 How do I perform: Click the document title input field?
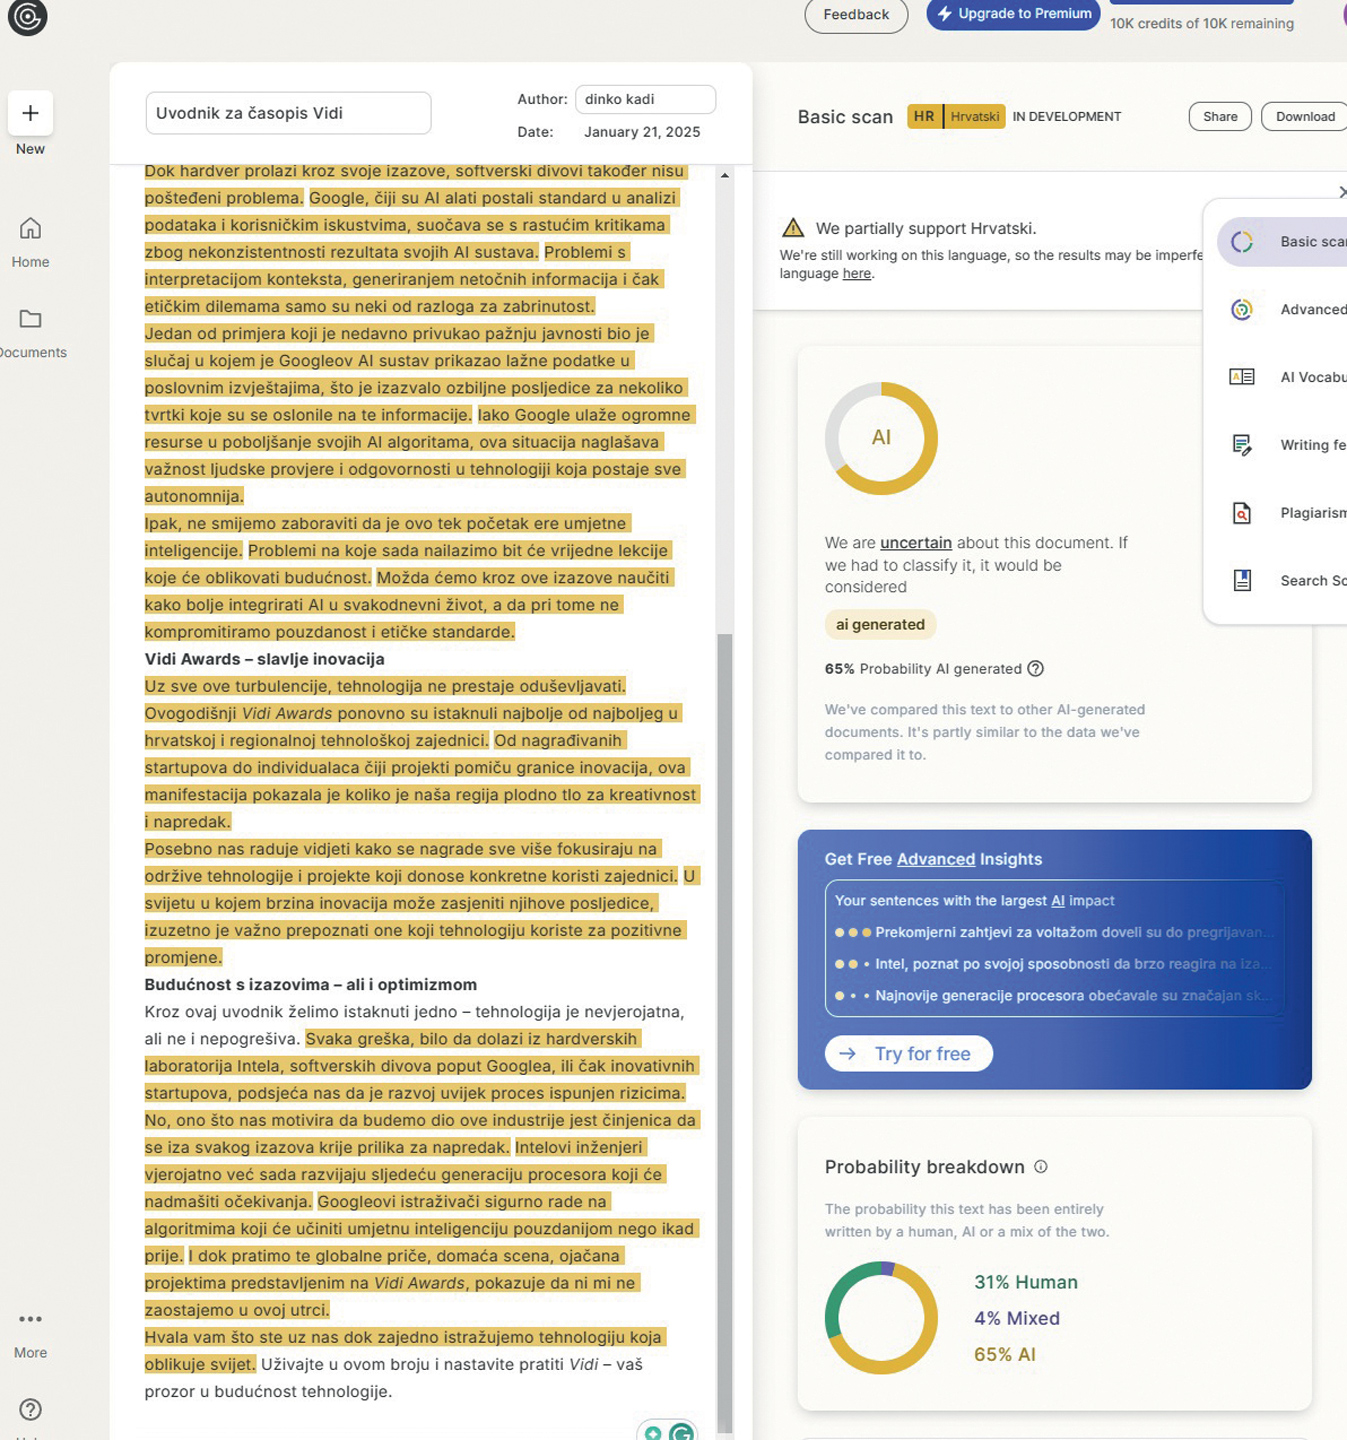(288, 113)
